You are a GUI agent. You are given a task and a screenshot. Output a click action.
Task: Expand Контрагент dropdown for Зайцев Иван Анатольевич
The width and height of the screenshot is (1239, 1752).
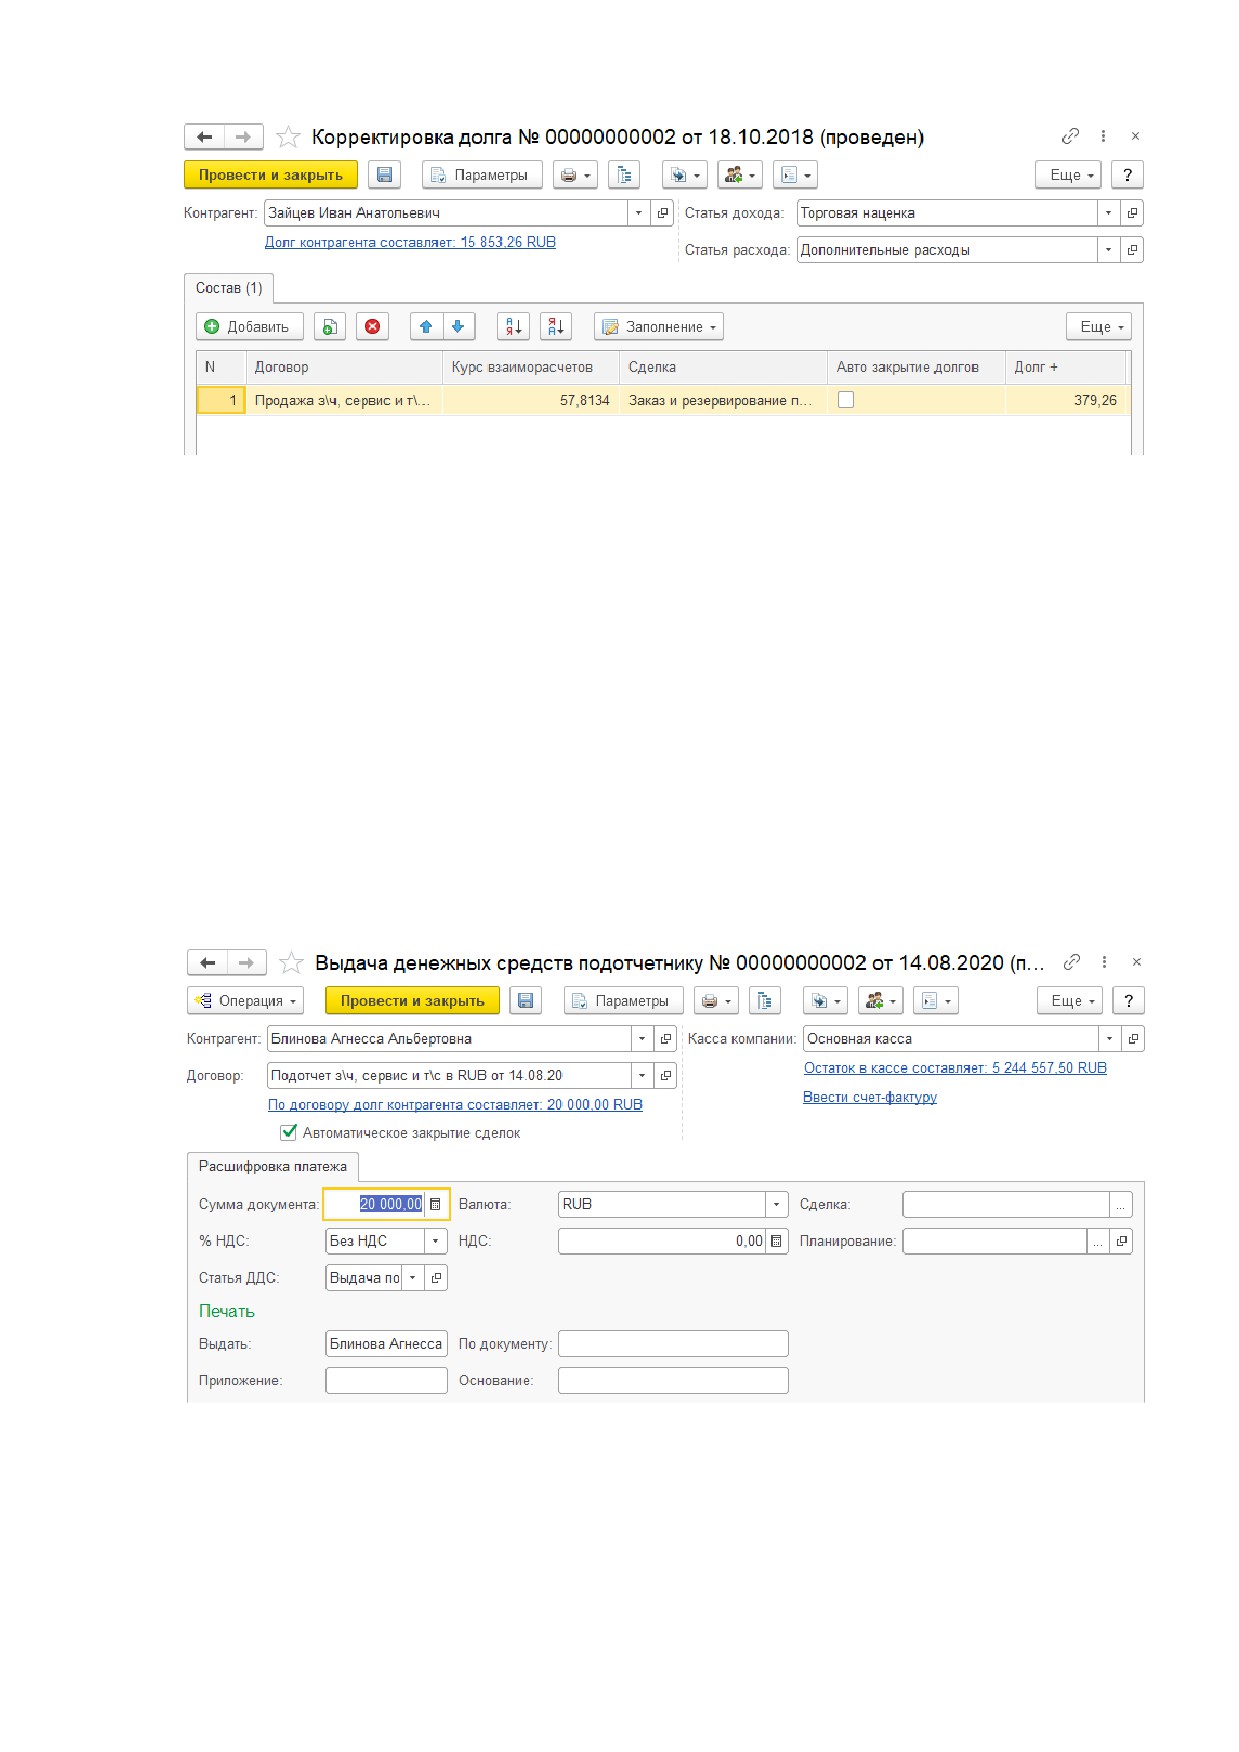(639, 213)
